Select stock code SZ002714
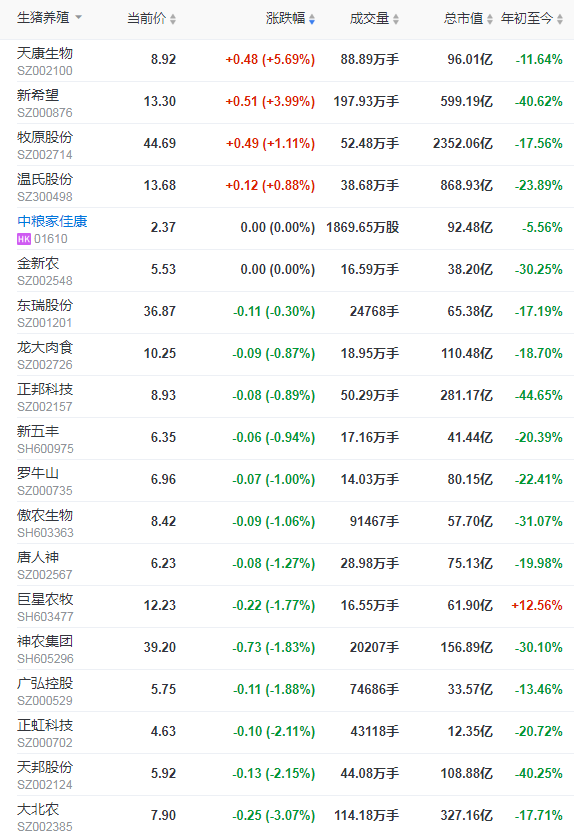 [45, 155]
